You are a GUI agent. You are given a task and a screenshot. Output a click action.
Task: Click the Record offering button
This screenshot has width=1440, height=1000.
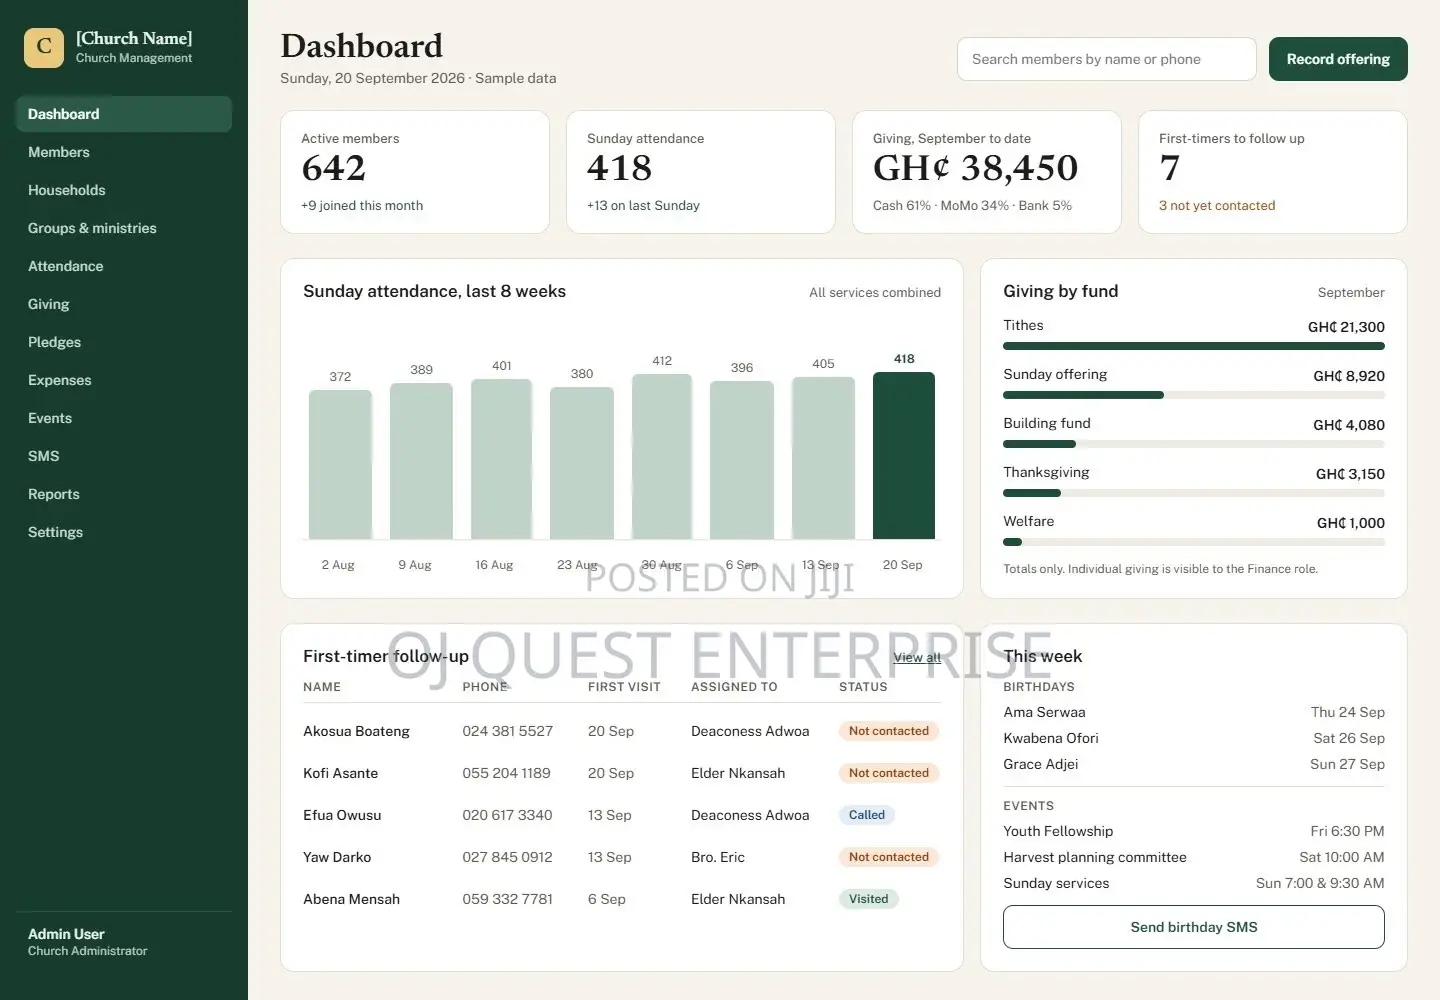pos(1338,59)
